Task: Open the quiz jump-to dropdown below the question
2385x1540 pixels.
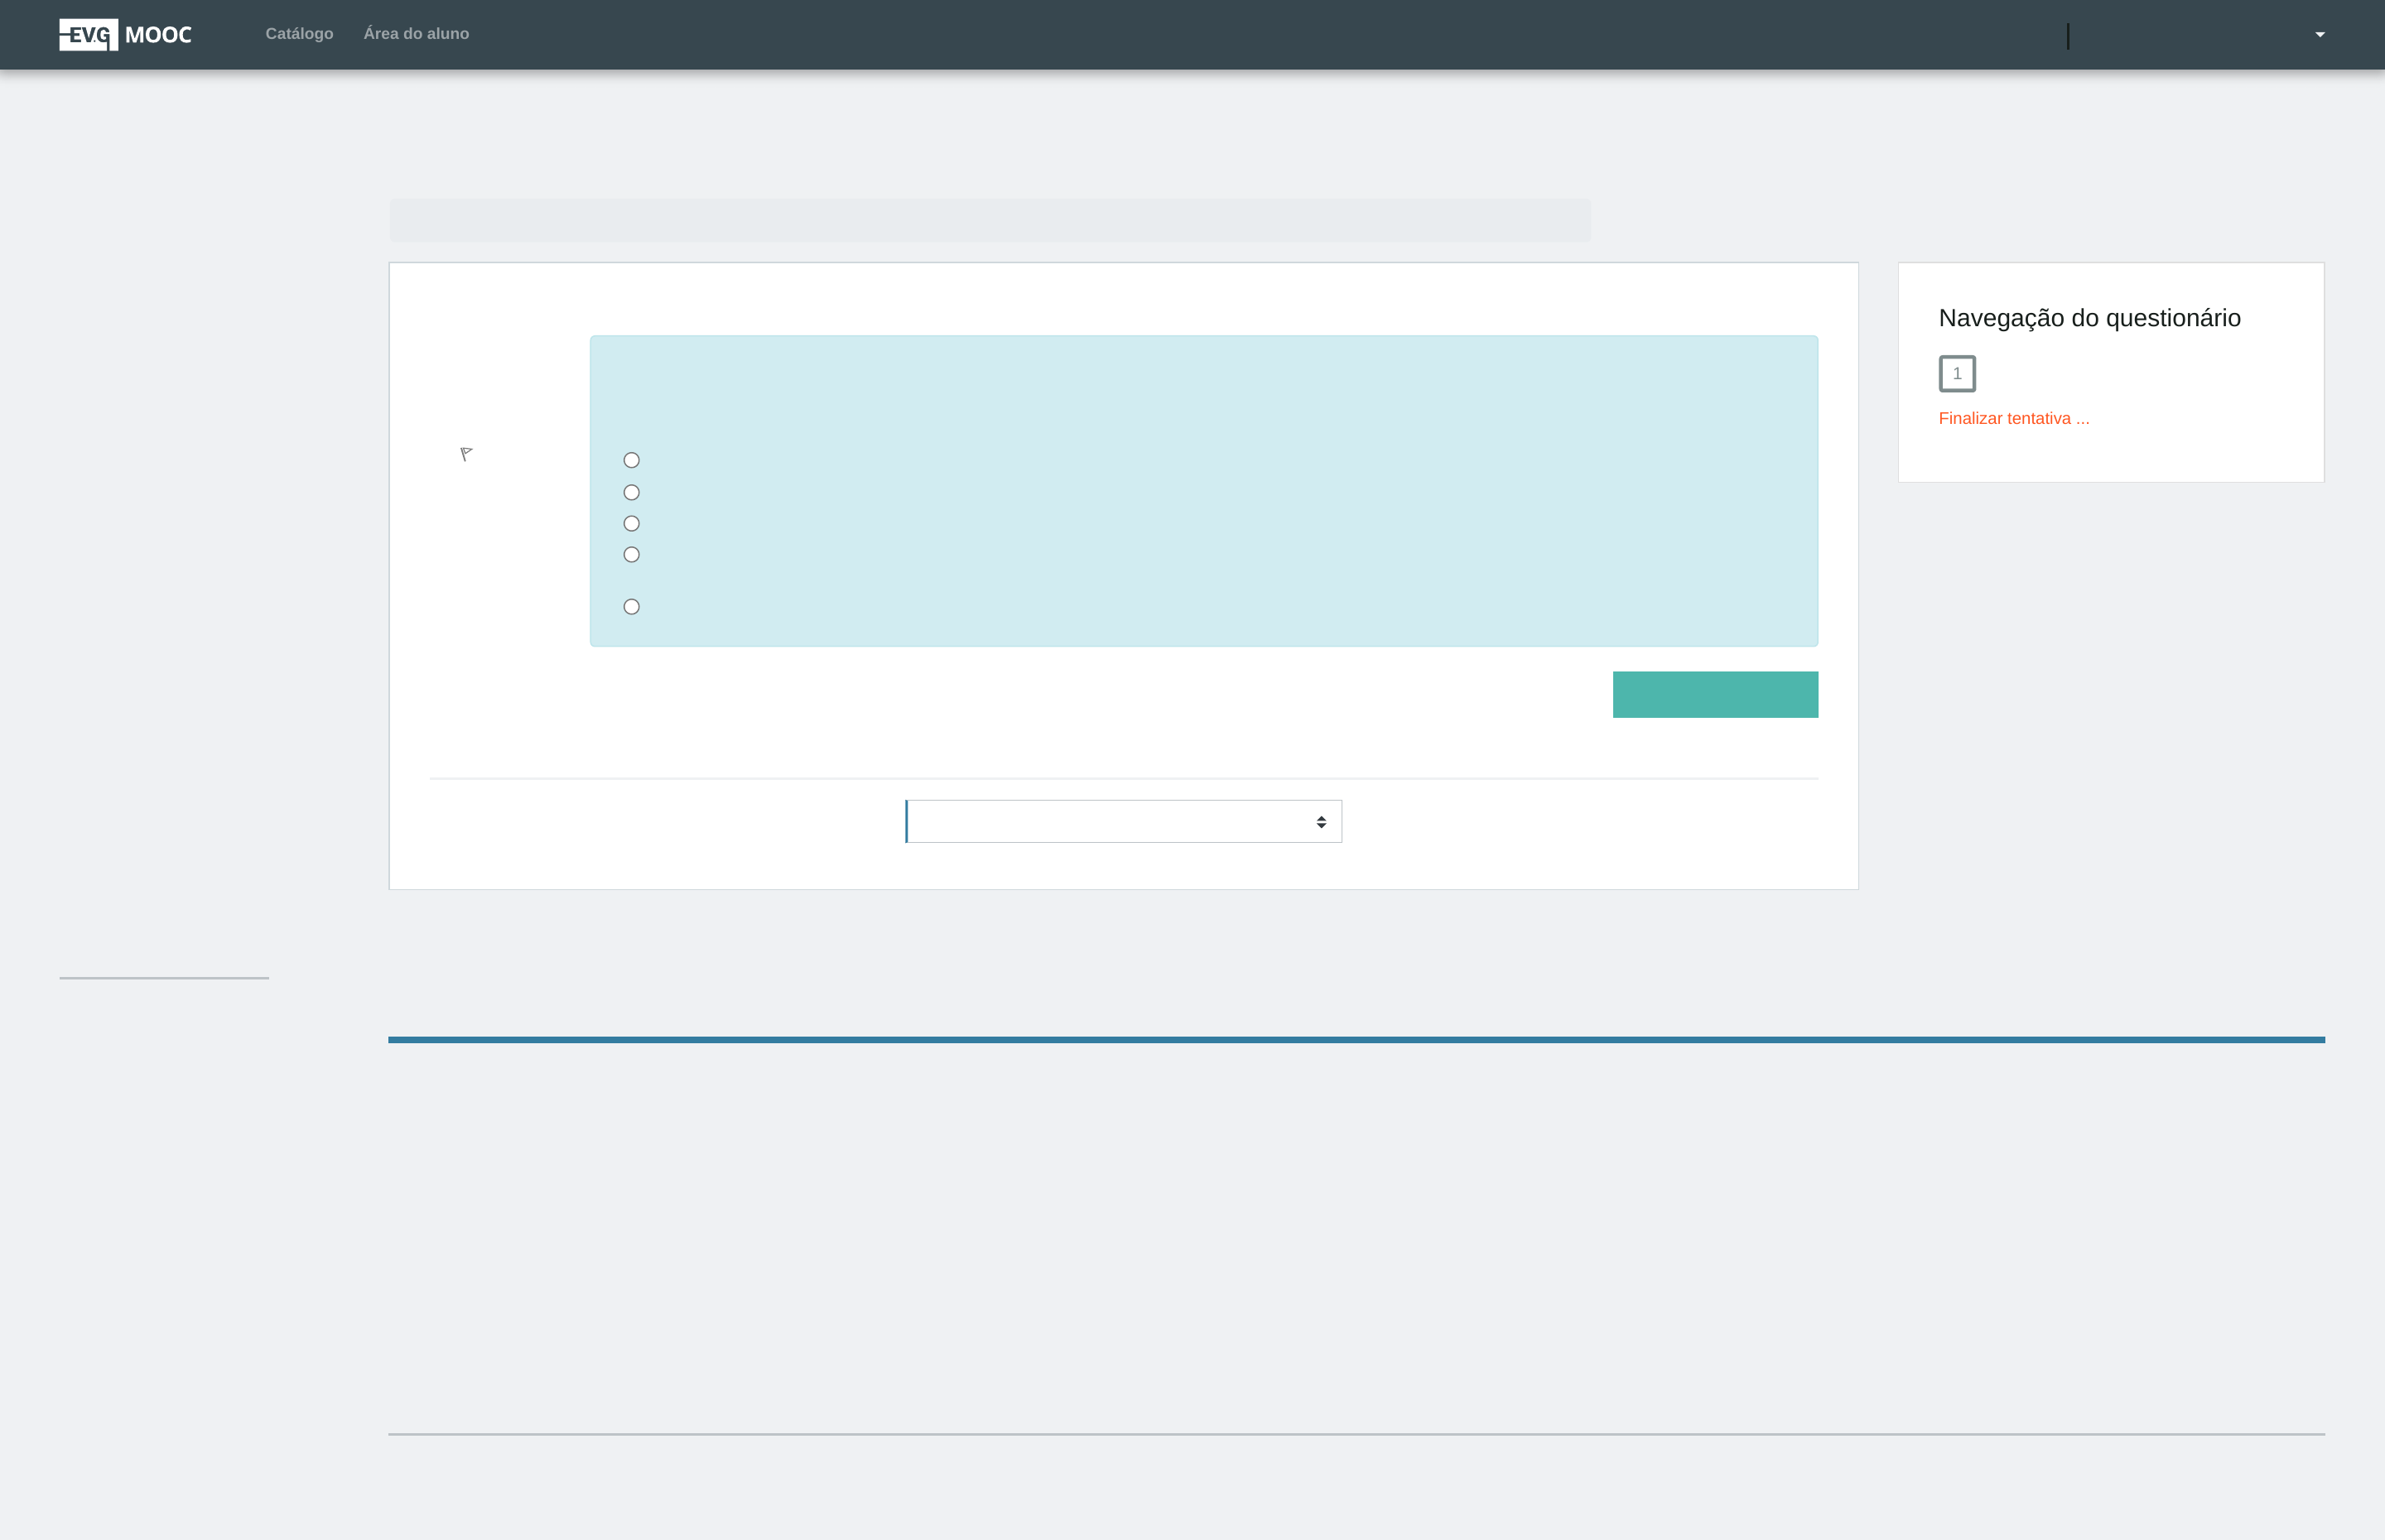Action: click(1123, 821)
